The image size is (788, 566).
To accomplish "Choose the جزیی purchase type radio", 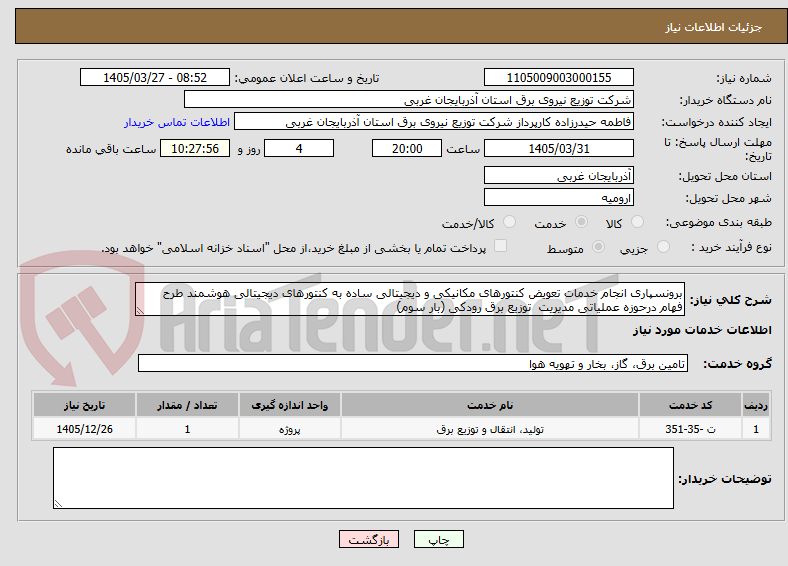I will 663,246.
